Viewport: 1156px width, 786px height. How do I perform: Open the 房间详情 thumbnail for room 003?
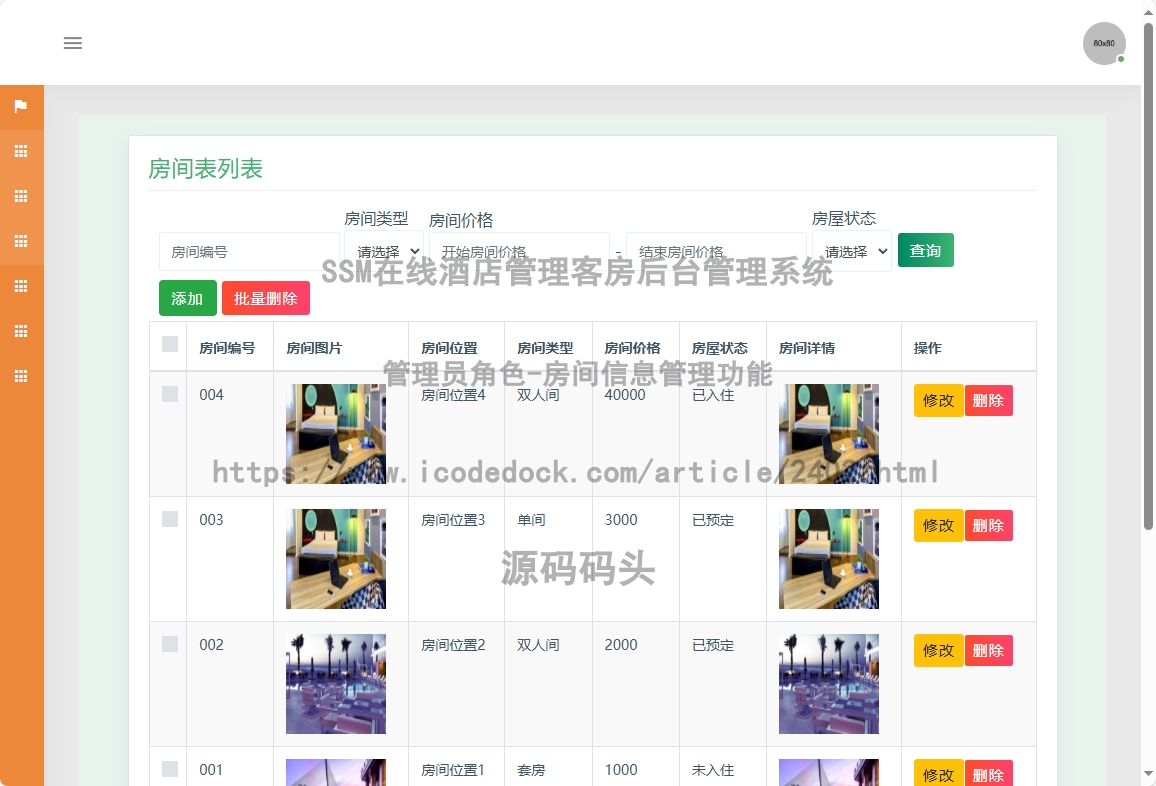pyautogui.click(x=829, y=559)
